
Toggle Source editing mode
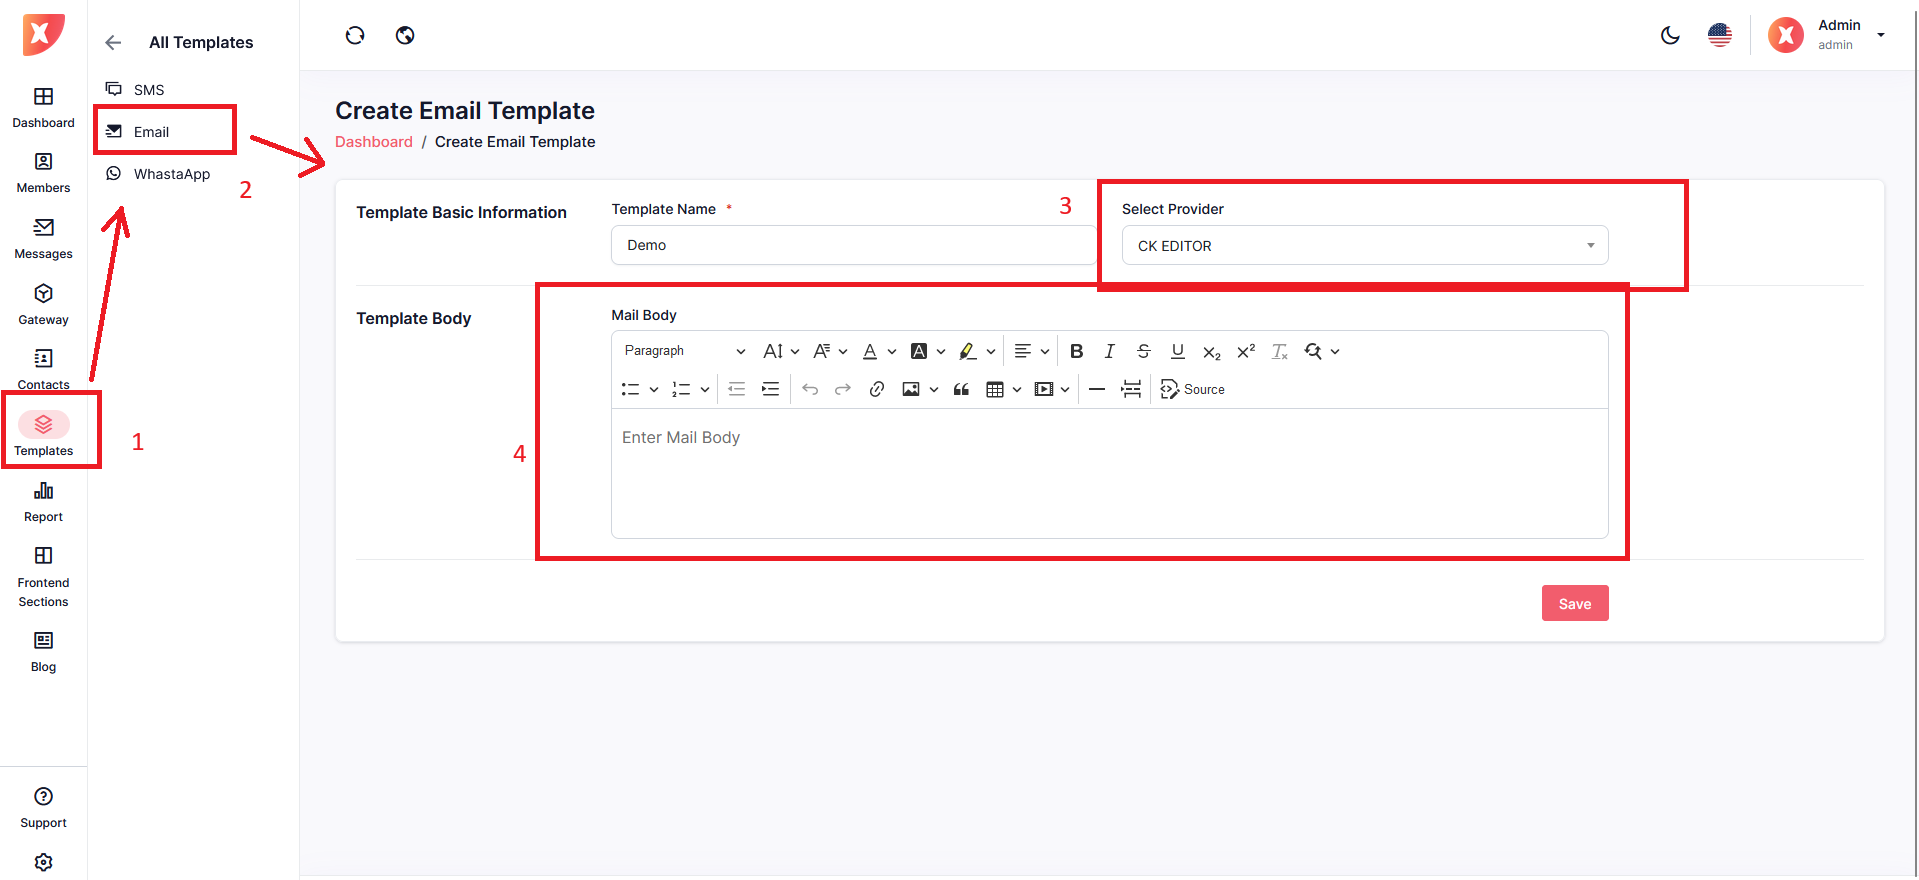1192,389
